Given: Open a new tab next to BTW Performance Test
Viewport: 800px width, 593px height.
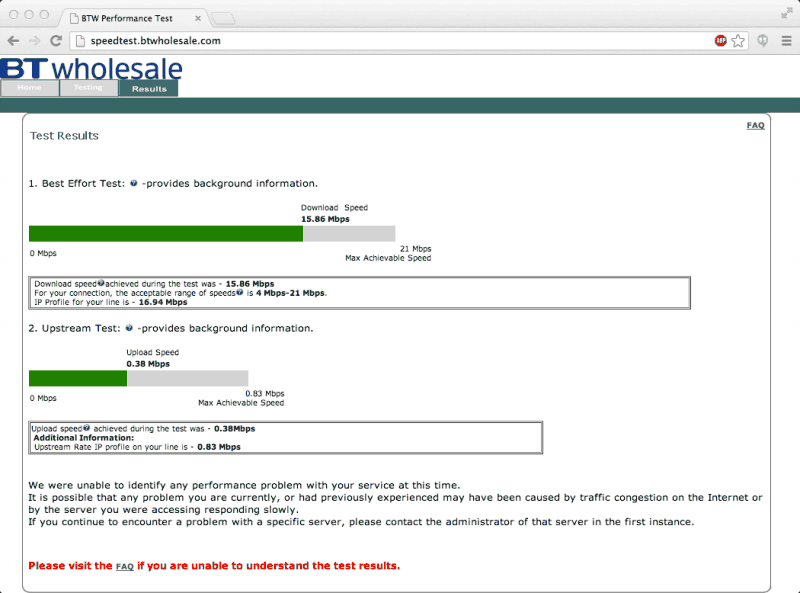Looking at the screenshot, I should pos(223,19).
